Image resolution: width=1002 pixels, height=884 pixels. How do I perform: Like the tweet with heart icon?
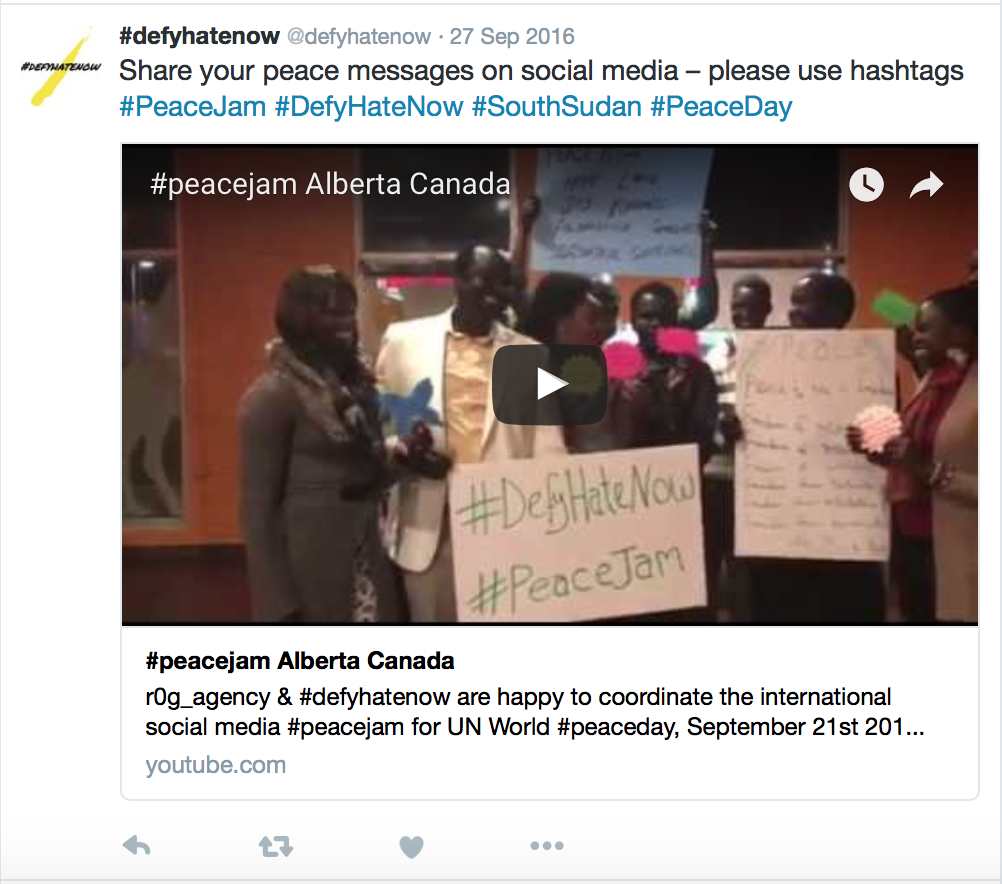pyautogui.click(x=411, y=847)
